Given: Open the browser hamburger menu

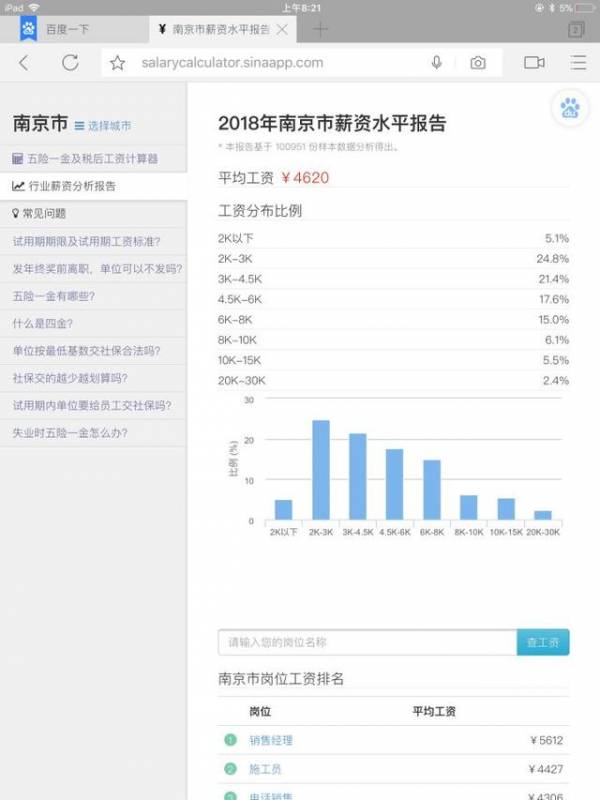Looking at the screenshot, I should pos(578,62).
